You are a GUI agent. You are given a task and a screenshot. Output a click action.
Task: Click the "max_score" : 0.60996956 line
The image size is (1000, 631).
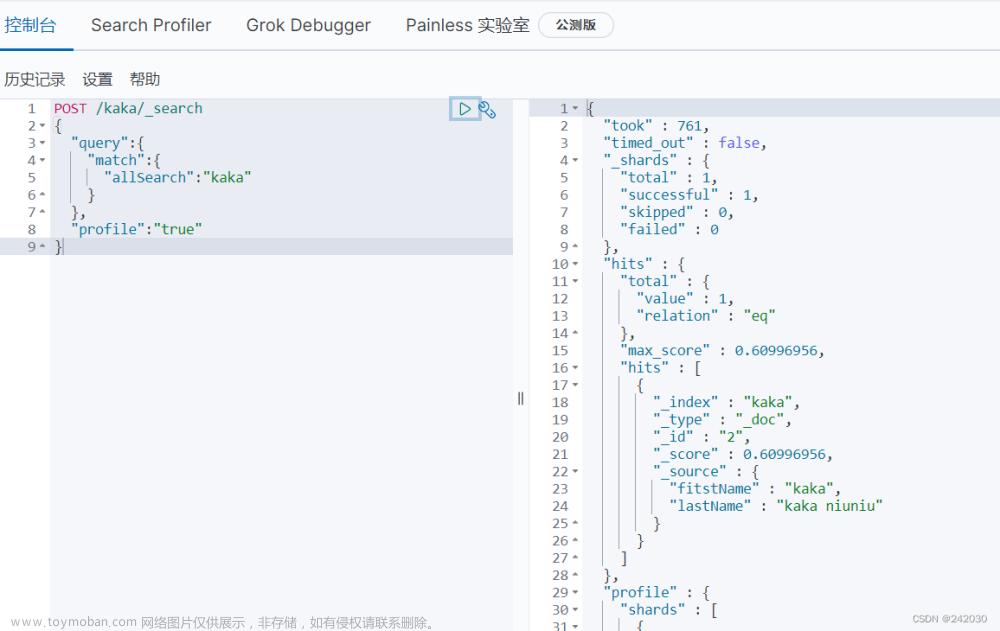[723, 350]
